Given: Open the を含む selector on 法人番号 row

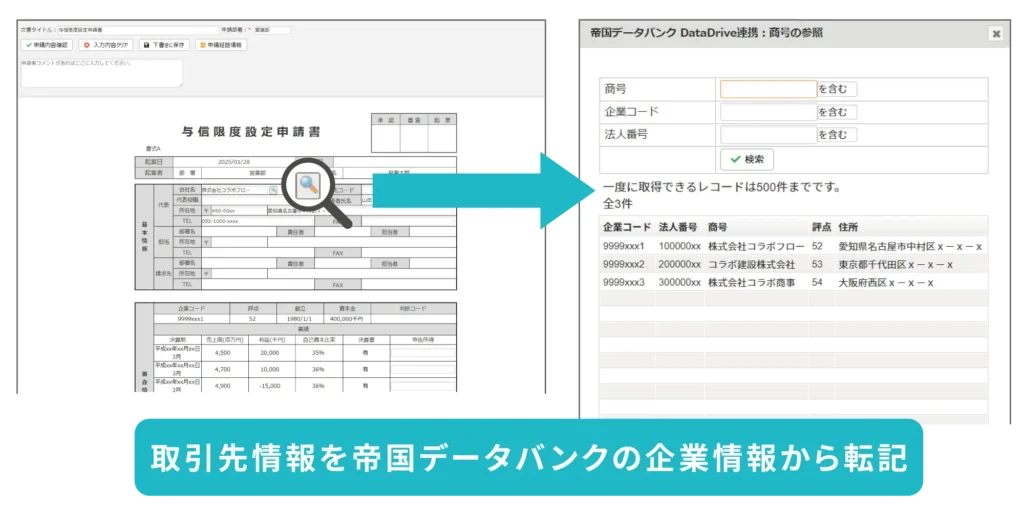Looking at the screenshot, I should pos(837,135).
